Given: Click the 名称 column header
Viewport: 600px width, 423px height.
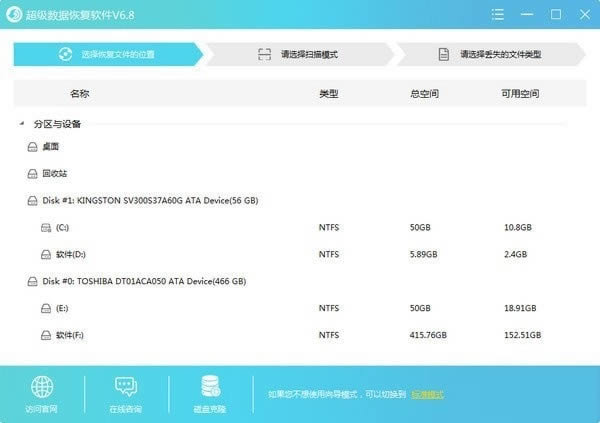Looking at the screenshot, I should pos(80,93).
